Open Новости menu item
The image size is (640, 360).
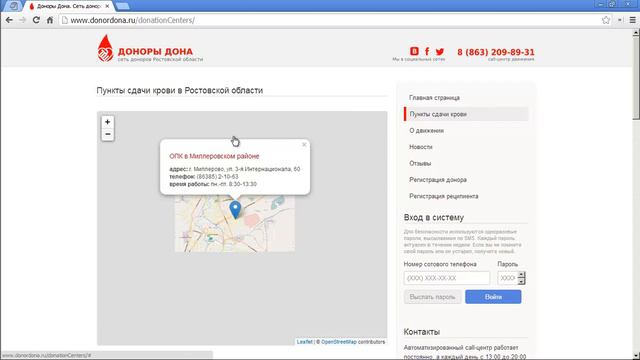420,147
